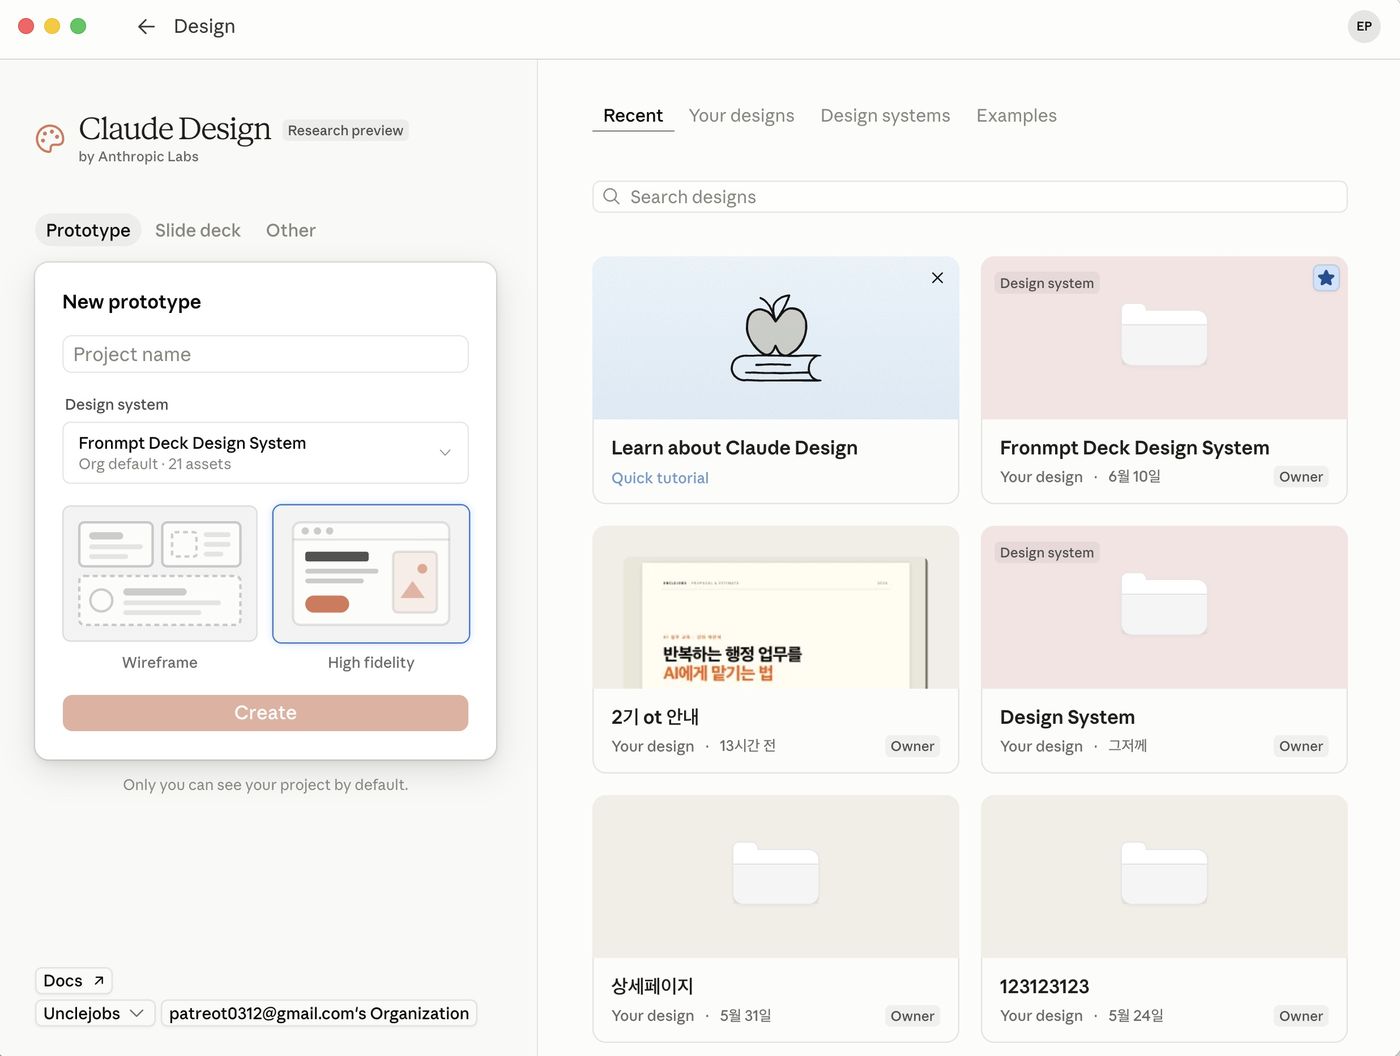This screenshot has height=1056, width=1400.
Task: Open the 2기 ot 안내 design thumbnail
Action: [776, 608]
